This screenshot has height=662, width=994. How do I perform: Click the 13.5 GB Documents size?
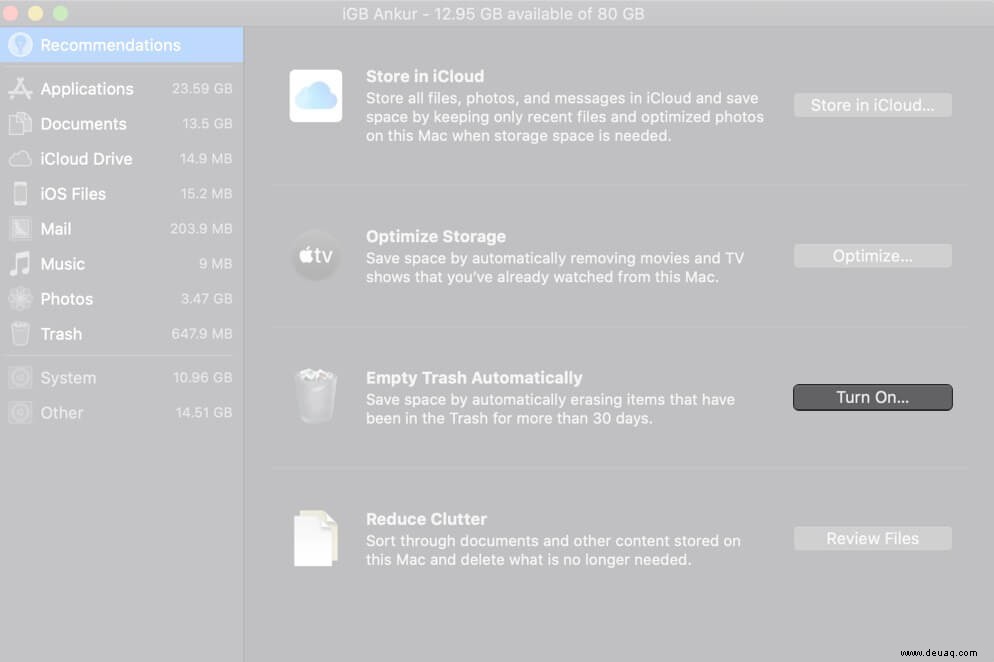coord(207,124)
